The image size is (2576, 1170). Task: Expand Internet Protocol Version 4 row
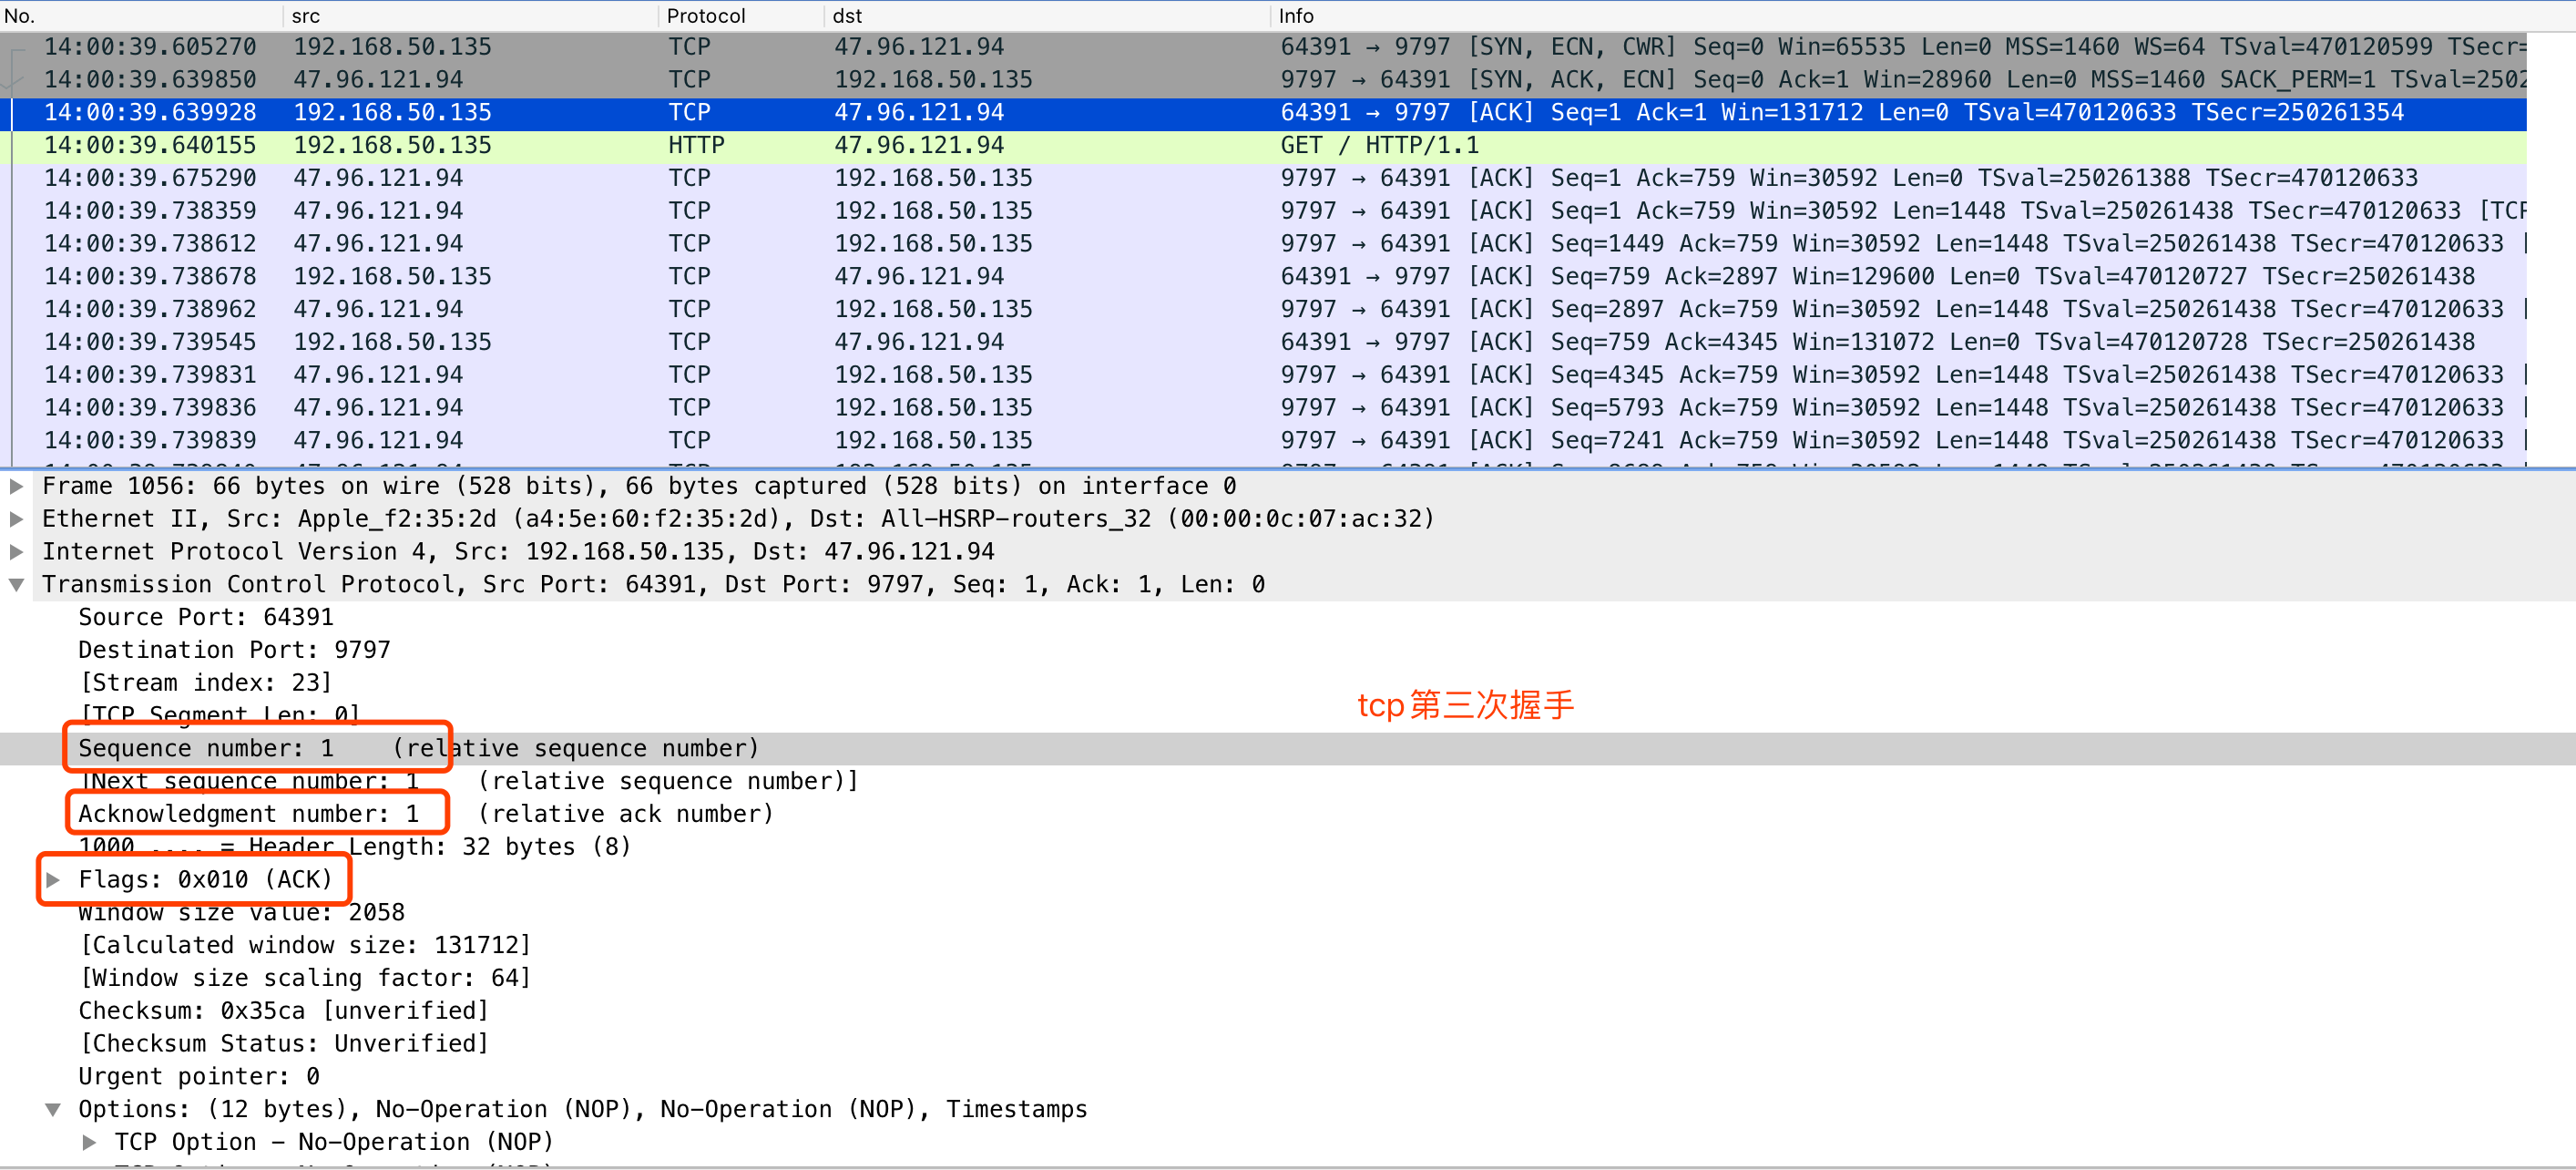pyautogui.click(x=16, y=553)
